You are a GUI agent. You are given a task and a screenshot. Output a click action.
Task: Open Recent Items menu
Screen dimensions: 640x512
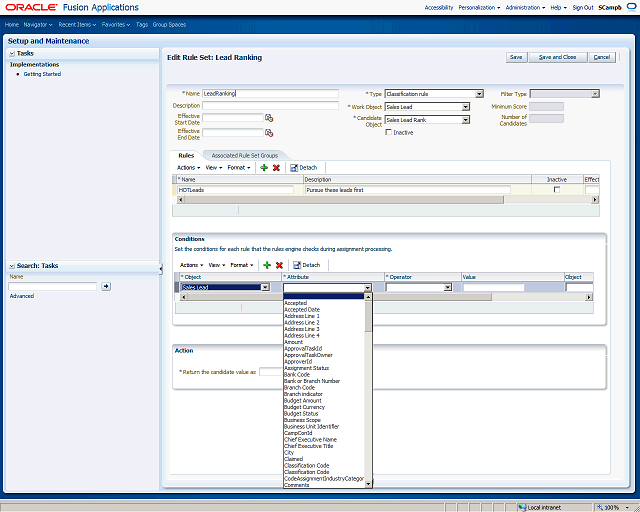77,25
